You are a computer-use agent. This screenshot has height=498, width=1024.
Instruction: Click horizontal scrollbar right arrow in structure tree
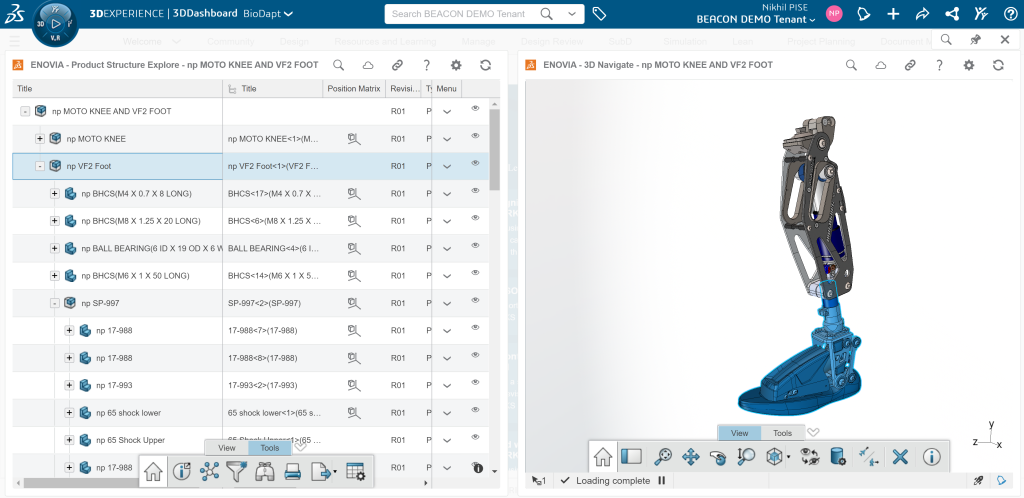426,484
